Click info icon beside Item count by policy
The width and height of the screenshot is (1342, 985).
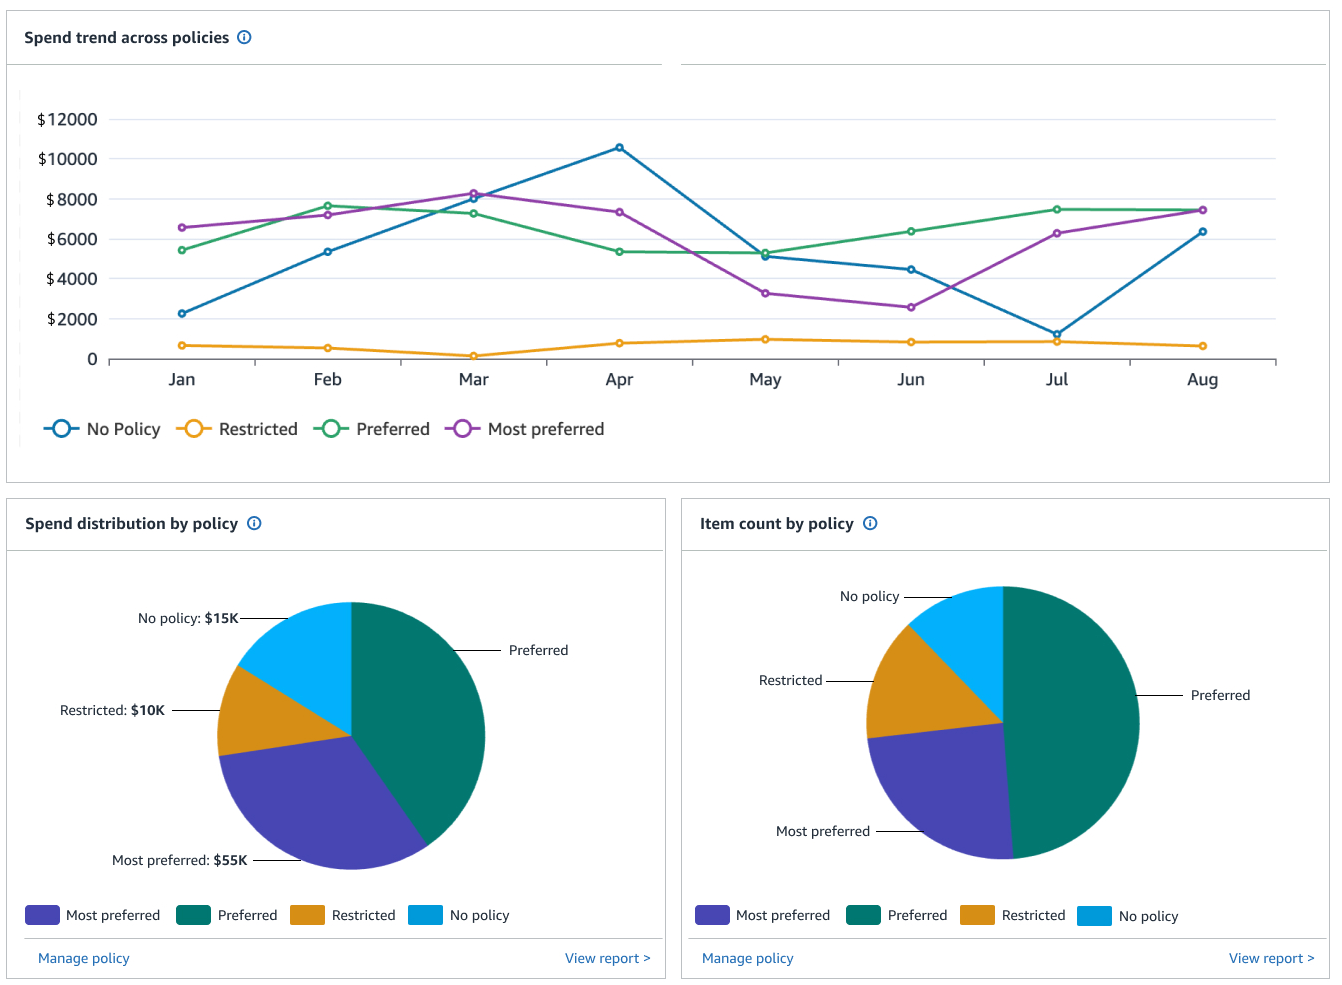[870, 523]
